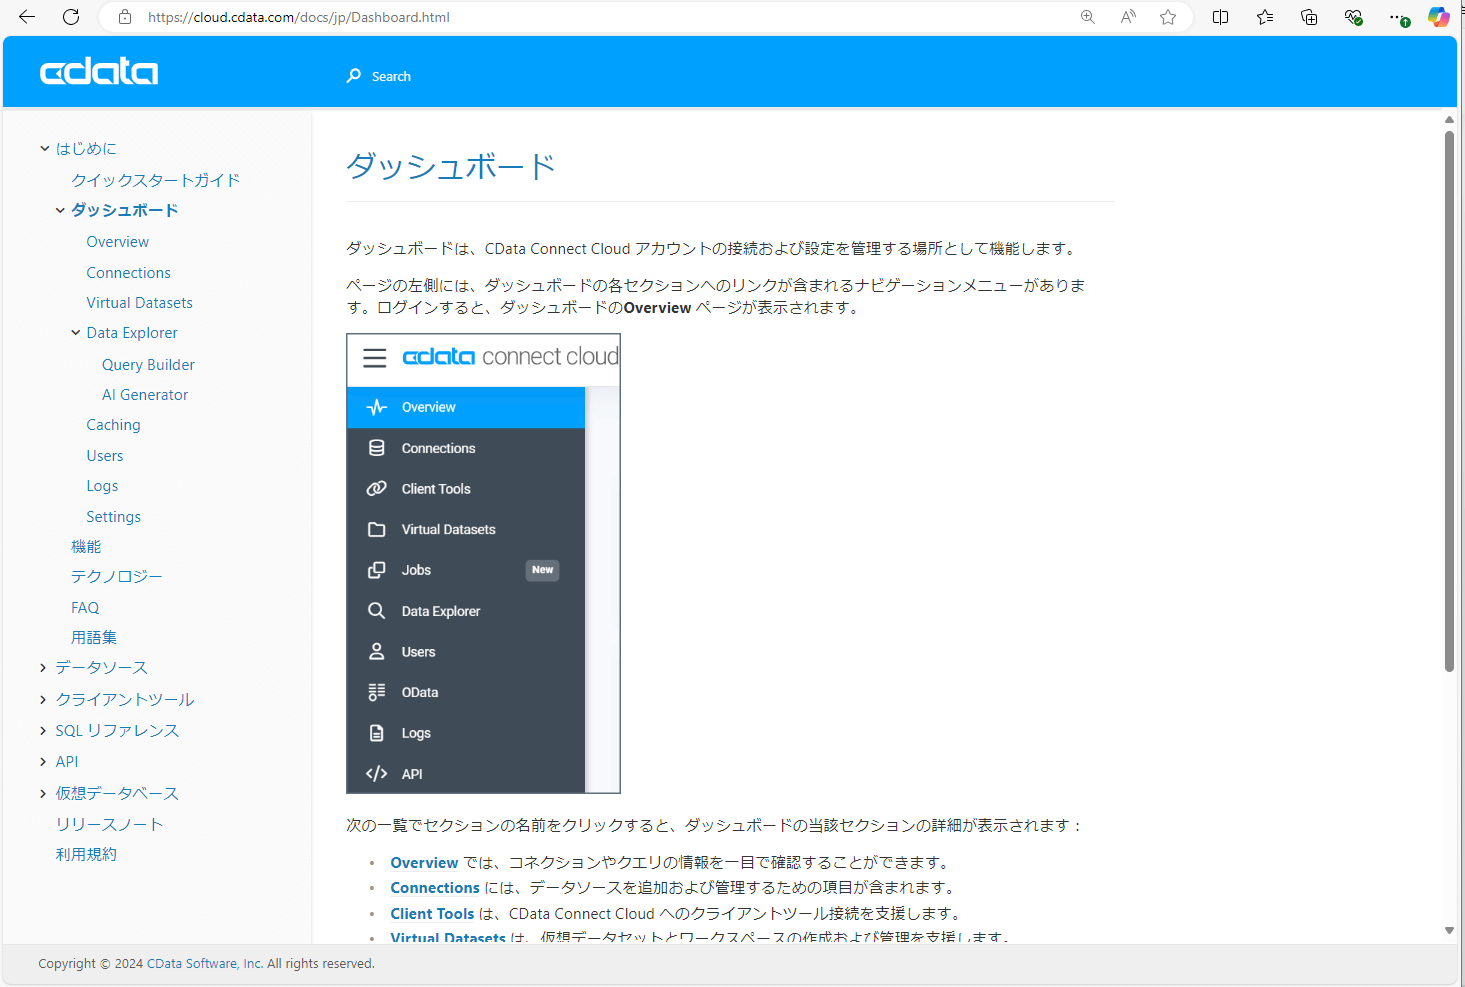Follow the Connections link in bullet list
The image size is (1465, 987).
pyautogui.click(x=435, y=888)
